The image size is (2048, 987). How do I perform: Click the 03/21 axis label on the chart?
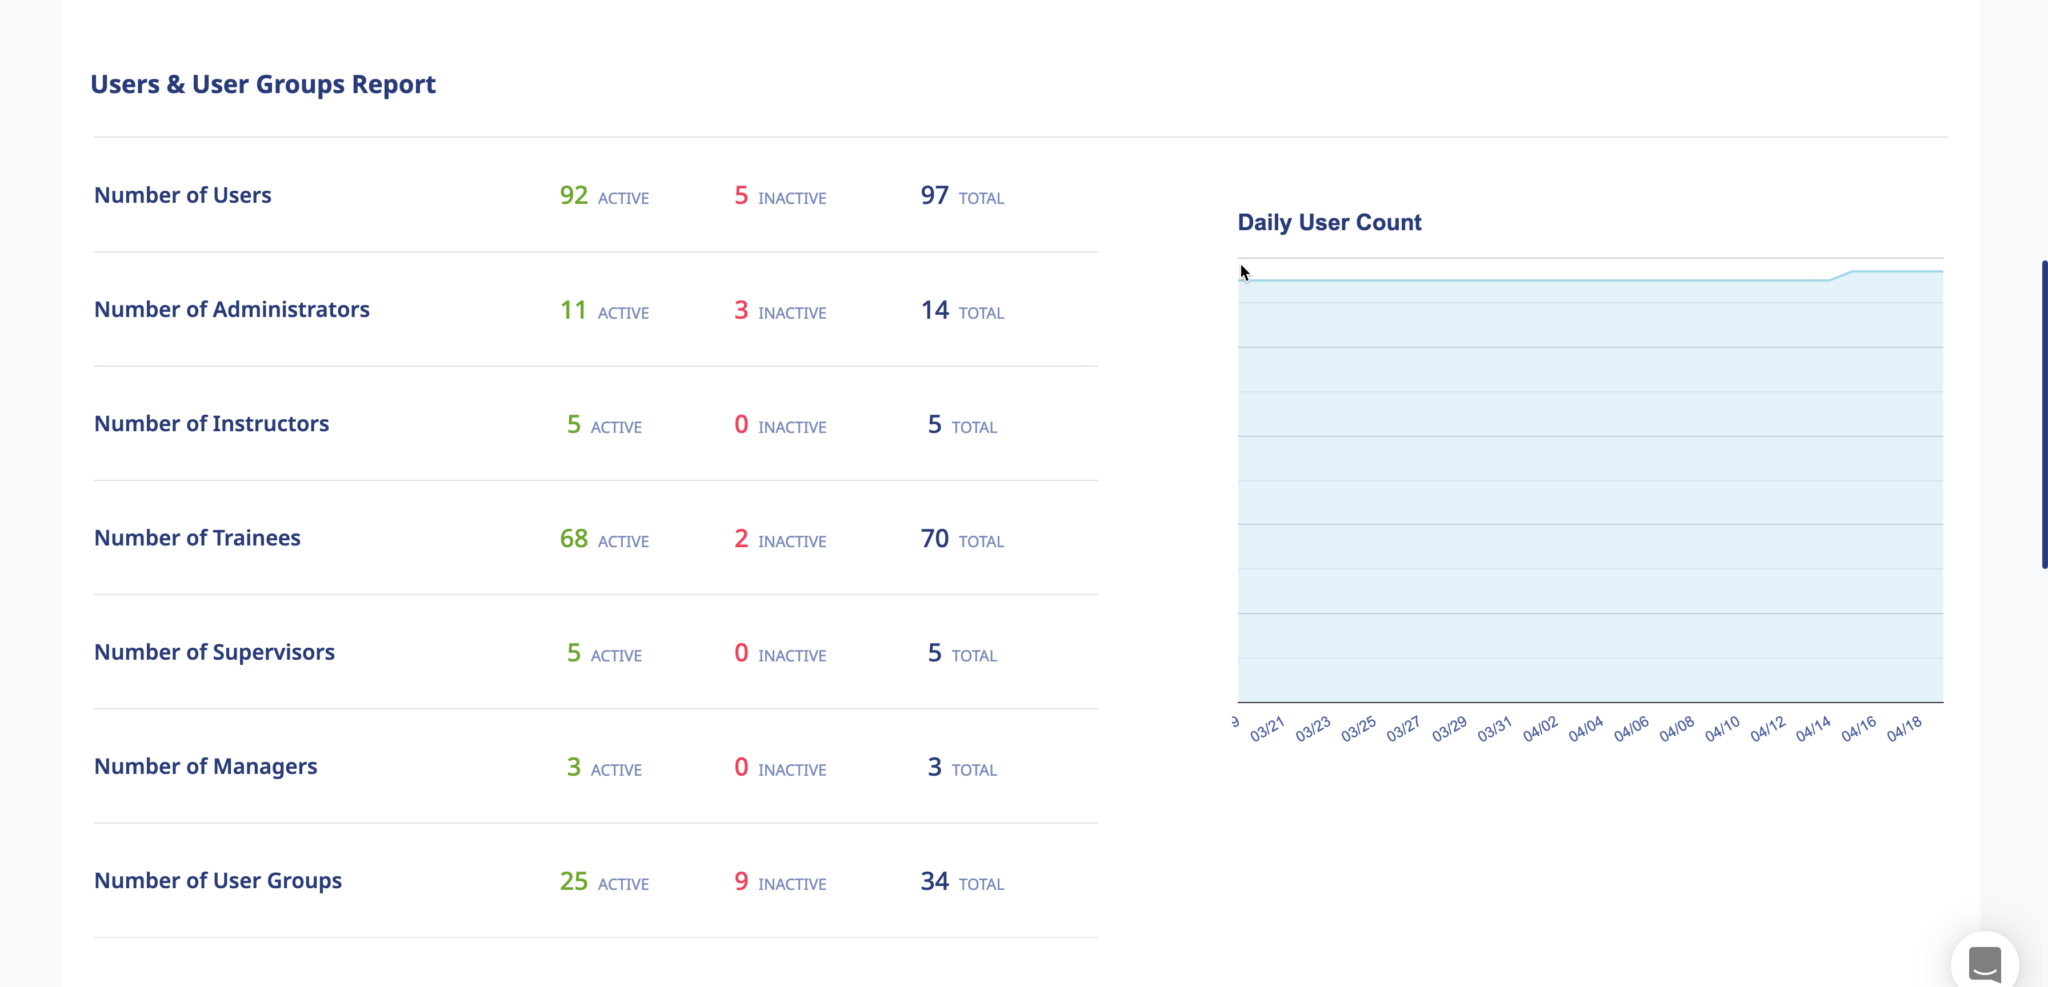(1267, 728)
